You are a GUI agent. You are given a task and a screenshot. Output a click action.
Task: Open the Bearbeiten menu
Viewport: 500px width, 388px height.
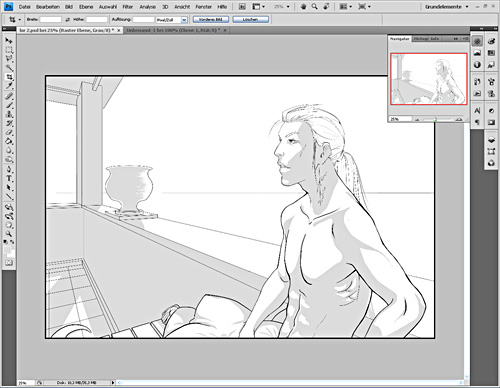pos(48,7)
